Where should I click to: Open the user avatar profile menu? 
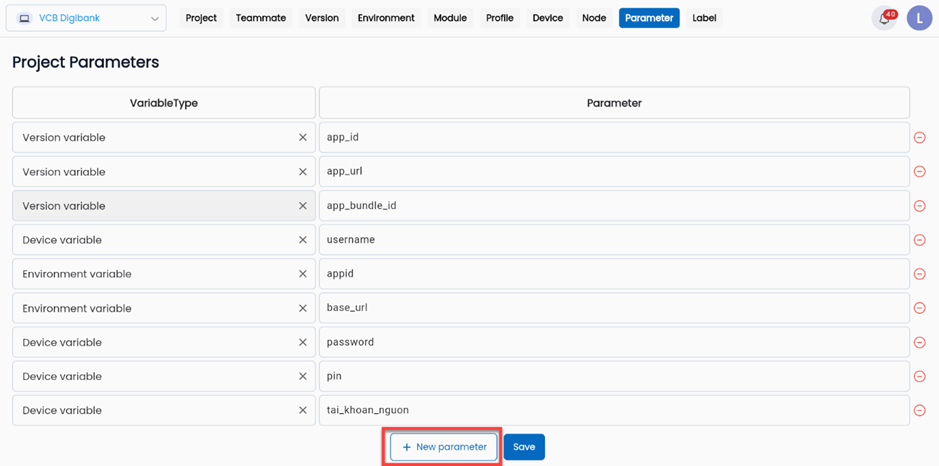click(919, 18)
